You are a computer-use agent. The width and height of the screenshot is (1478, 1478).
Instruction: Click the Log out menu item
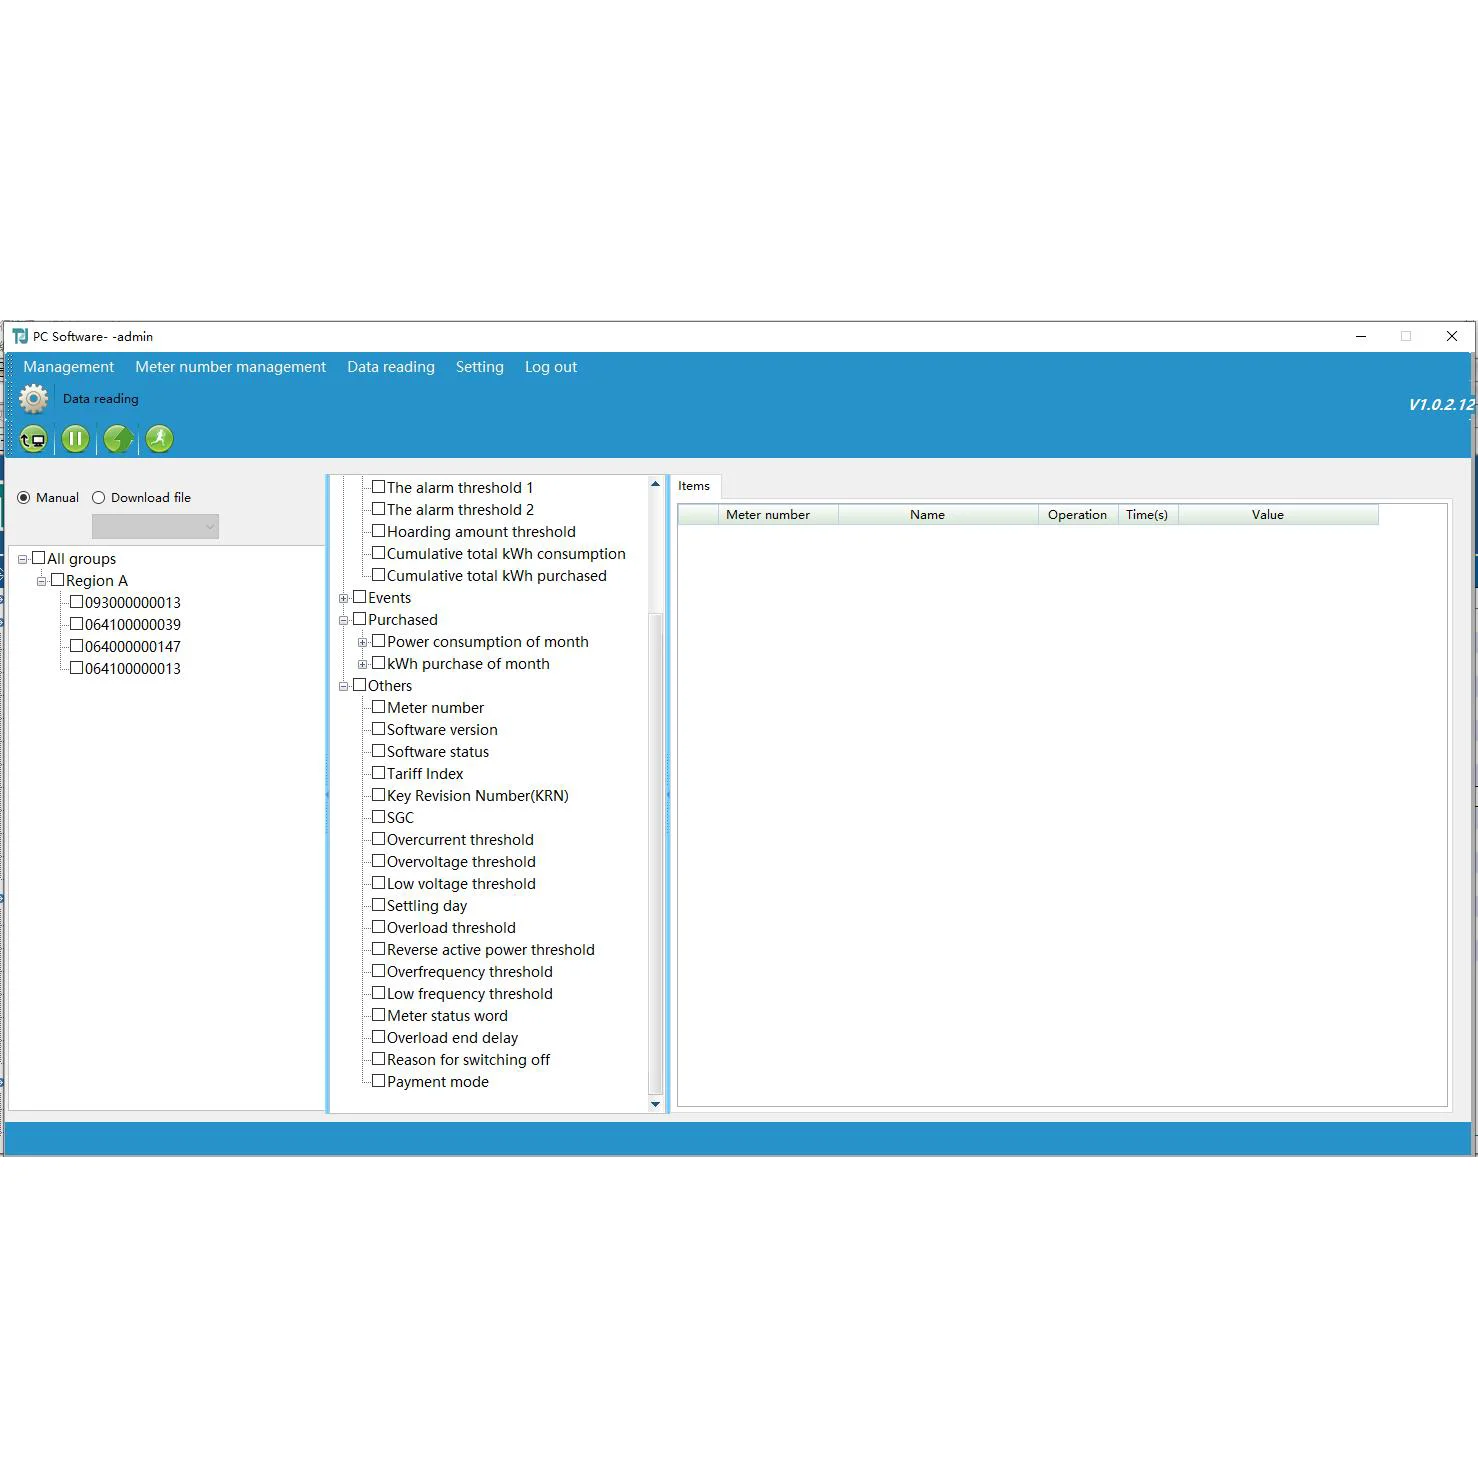(551, 367)
